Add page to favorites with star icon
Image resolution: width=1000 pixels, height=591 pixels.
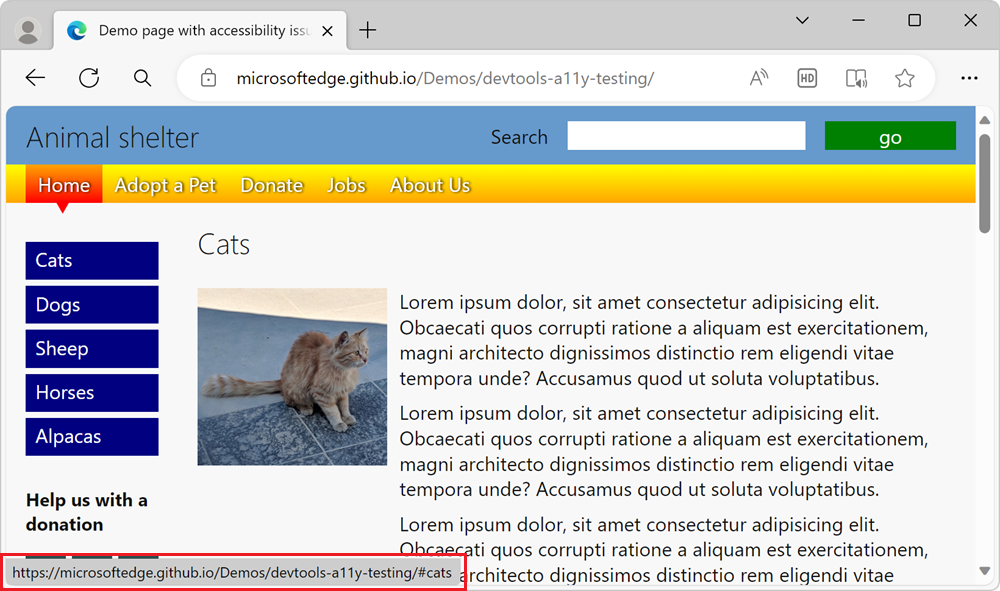tap(904, 78)
